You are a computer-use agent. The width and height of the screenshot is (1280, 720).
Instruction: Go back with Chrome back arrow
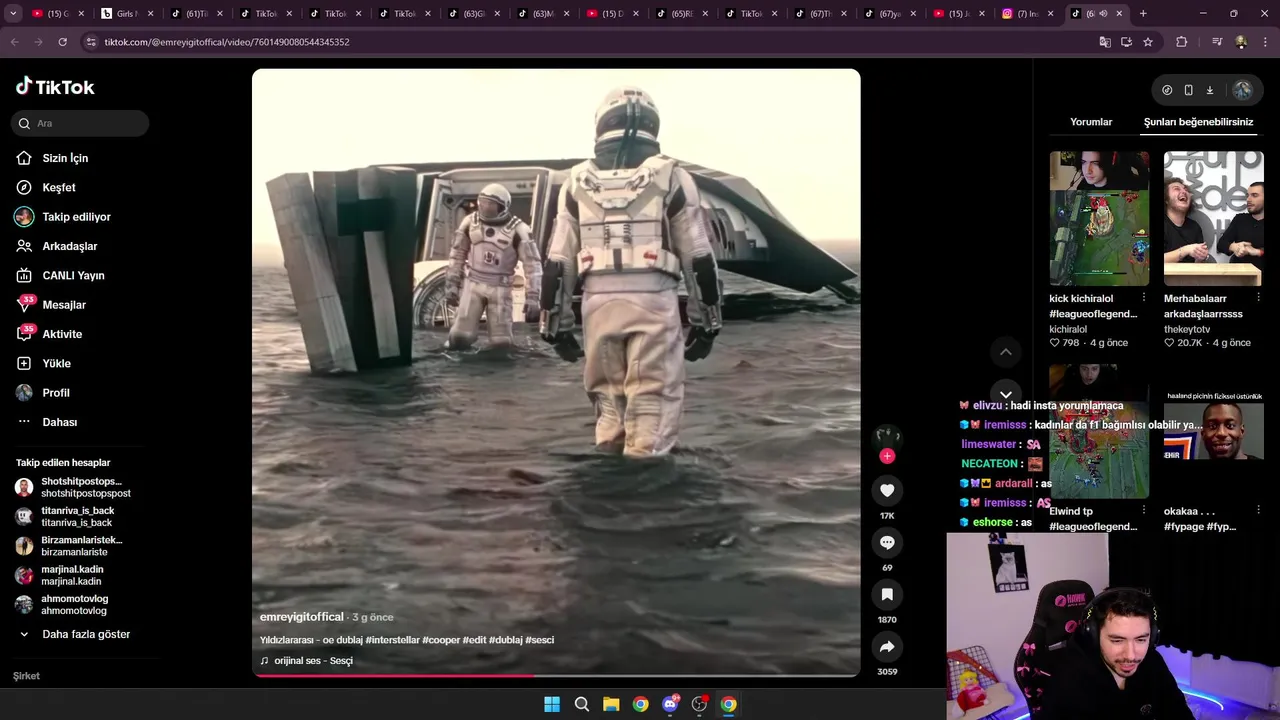click(x=14, y=42)
